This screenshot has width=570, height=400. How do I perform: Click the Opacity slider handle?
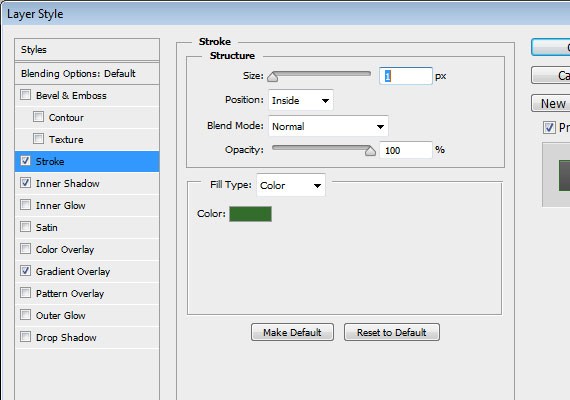click(370, 150)
